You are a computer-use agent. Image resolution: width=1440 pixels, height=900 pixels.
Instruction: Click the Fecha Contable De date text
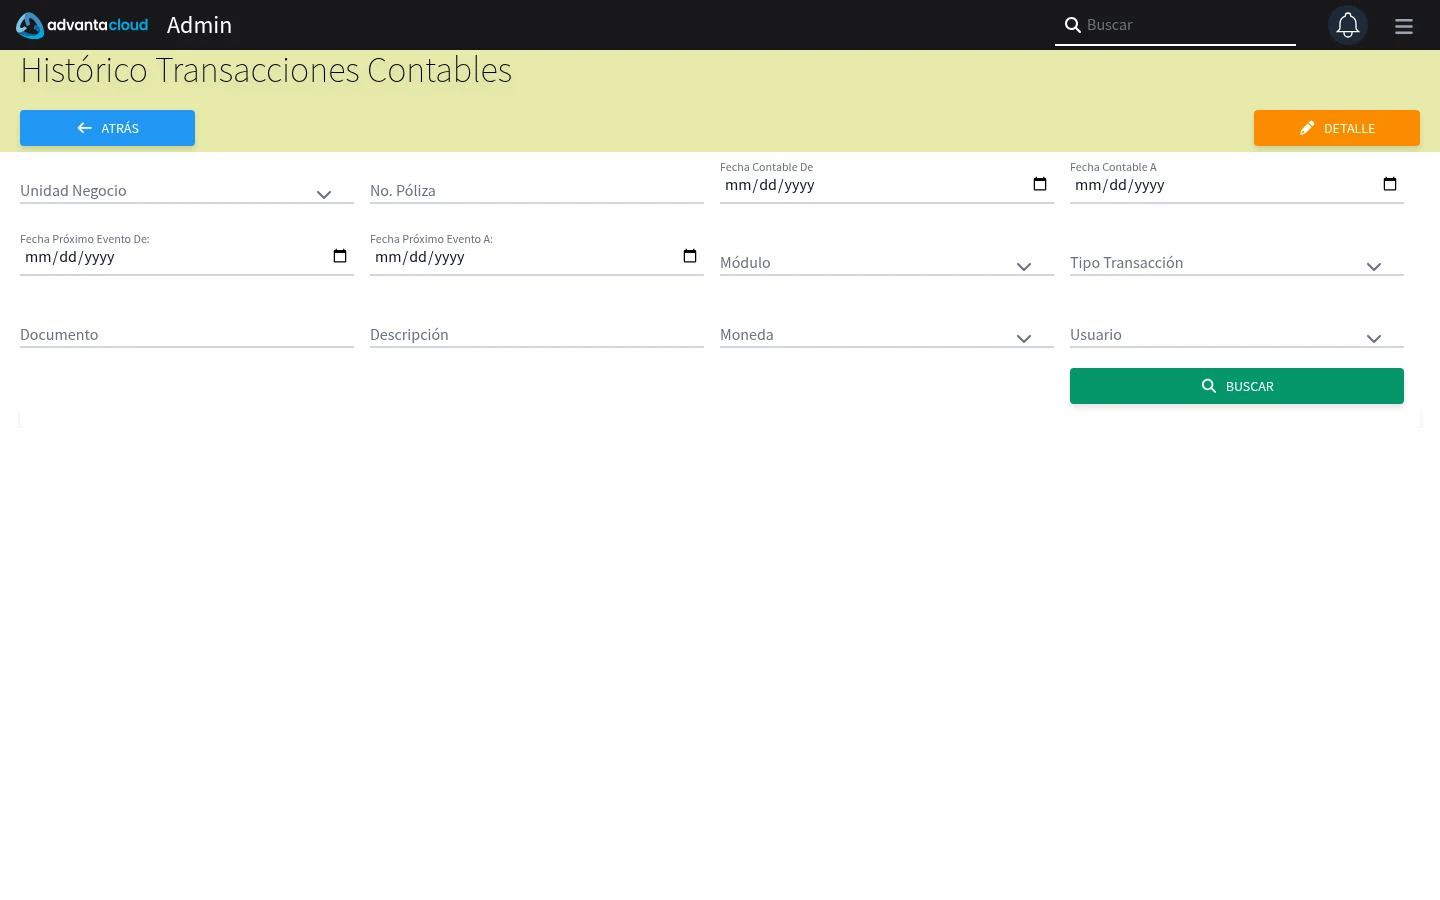point(770,185)
